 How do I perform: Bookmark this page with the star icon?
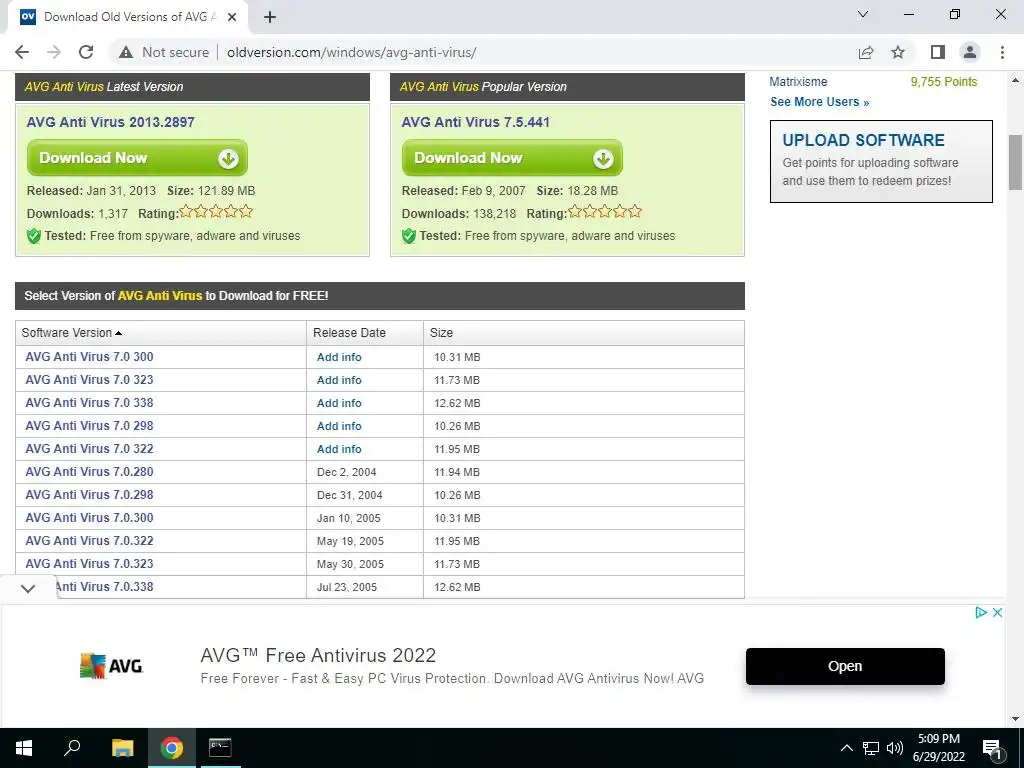(x=898, y=52)
